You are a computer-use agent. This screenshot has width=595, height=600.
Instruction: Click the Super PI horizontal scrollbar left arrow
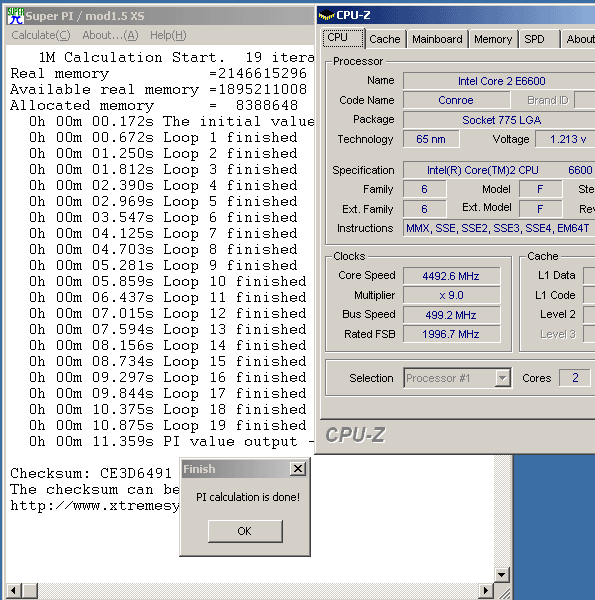13,591
